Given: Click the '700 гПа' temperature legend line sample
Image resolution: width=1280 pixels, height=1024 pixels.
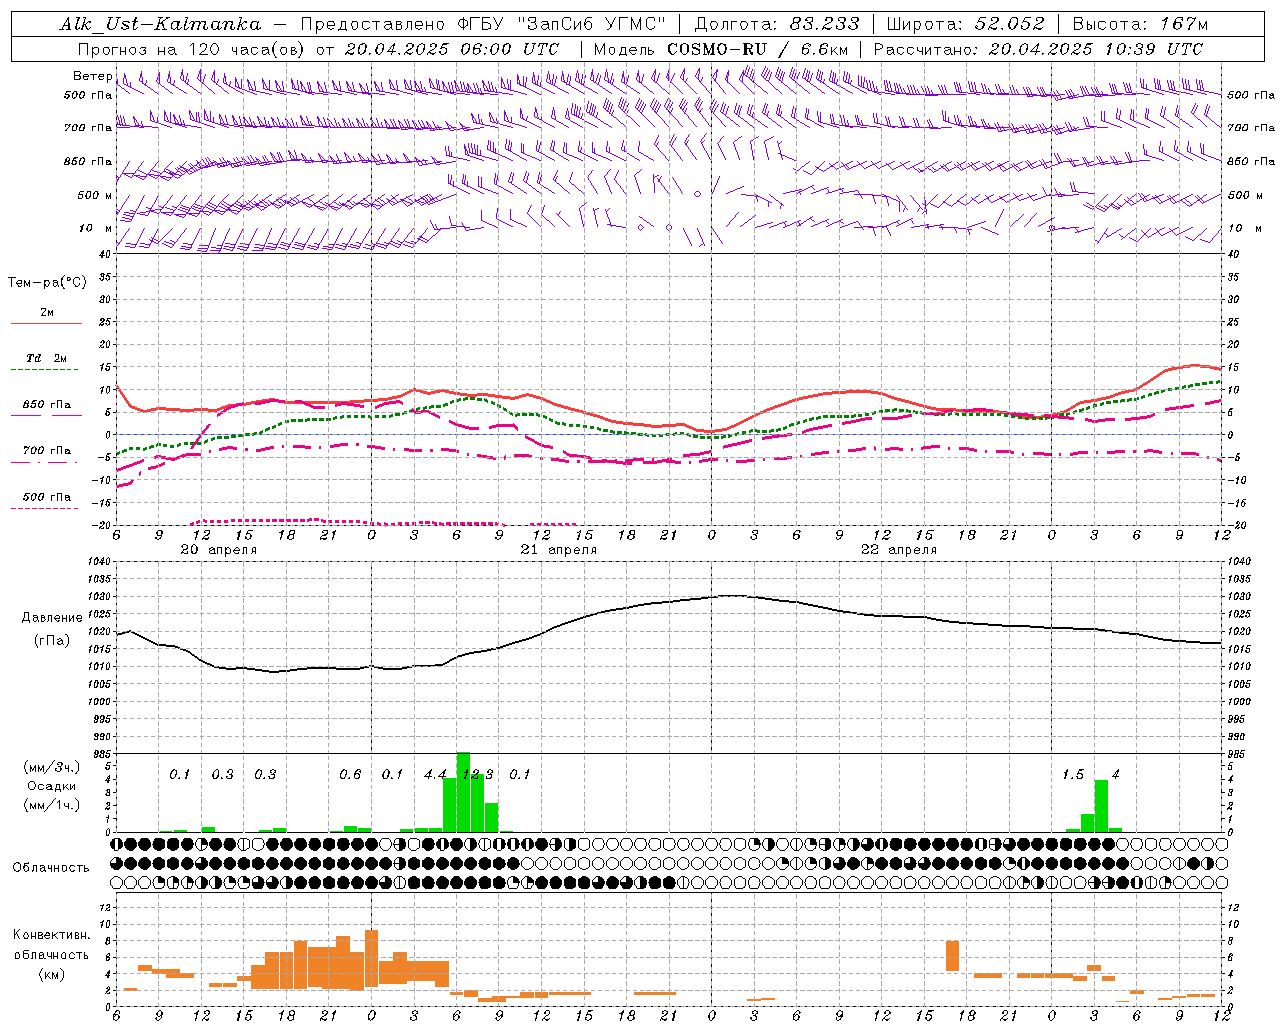Looking at the screenshot, I should 46,462.
